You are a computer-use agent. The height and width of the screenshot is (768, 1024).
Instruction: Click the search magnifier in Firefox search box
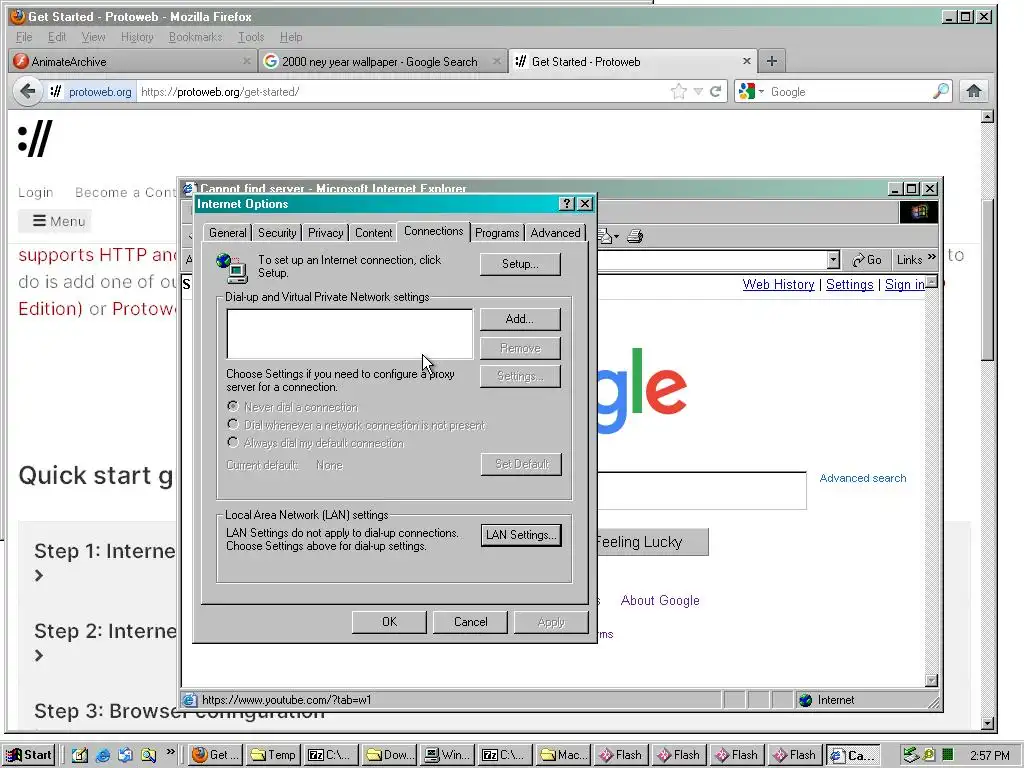pos(940,91)
